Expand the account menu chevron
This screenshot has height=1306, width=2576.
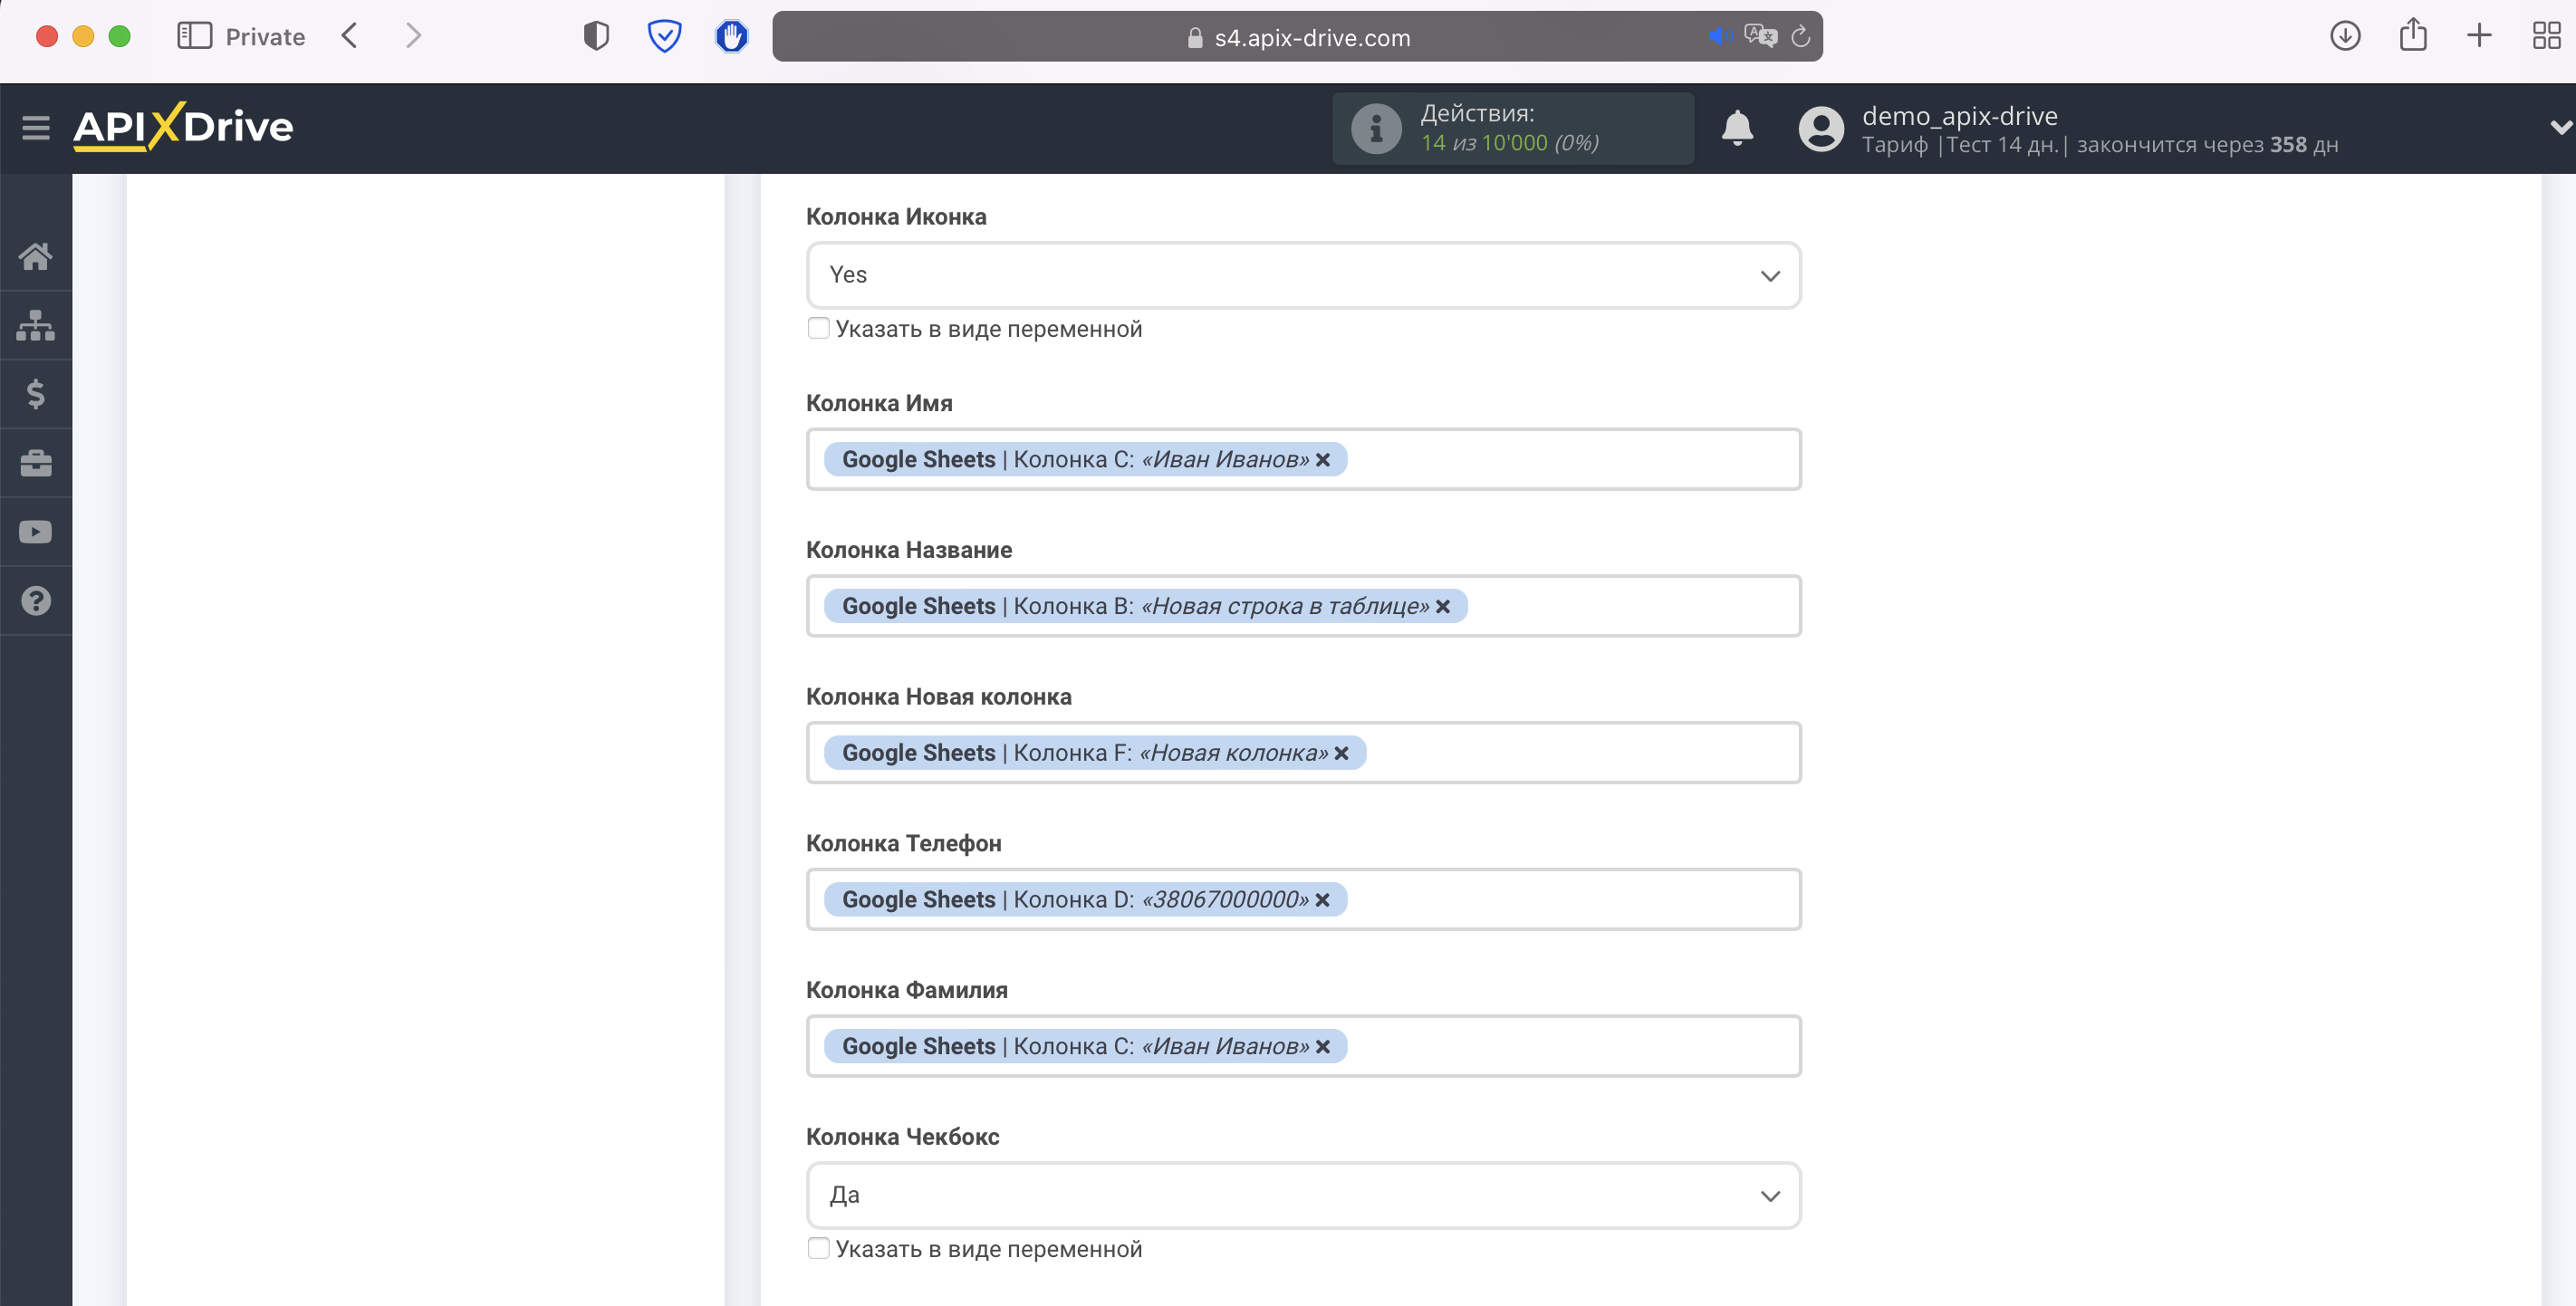[2560, 128]
